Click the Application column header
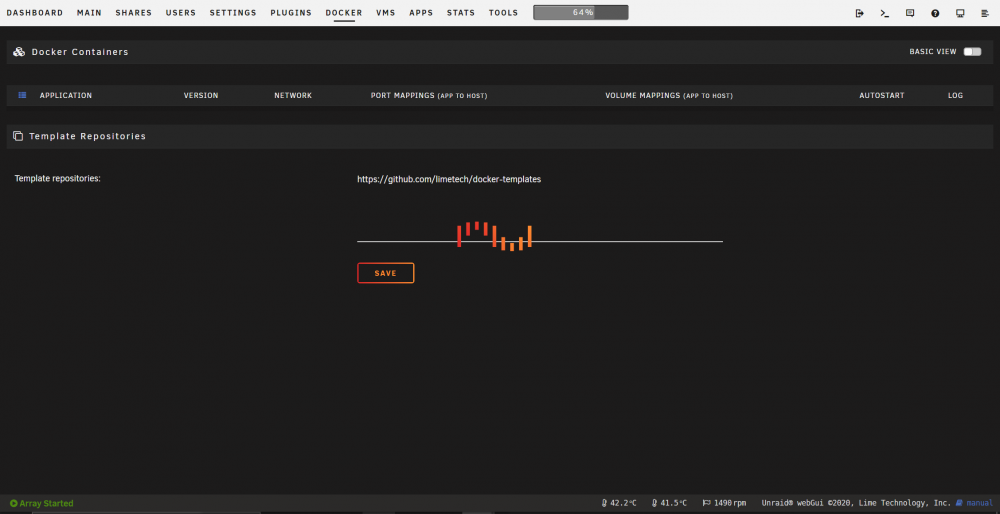This screenshot has height=514, width=1000. 66,96
